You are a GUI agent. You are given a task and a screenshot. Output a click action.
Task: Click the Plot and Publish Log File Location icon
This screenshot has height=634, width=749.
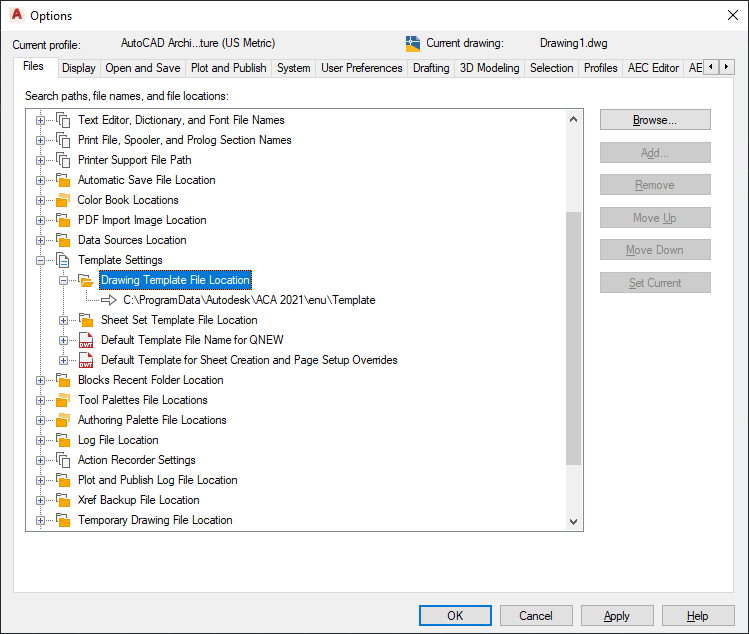coord(63,480)
